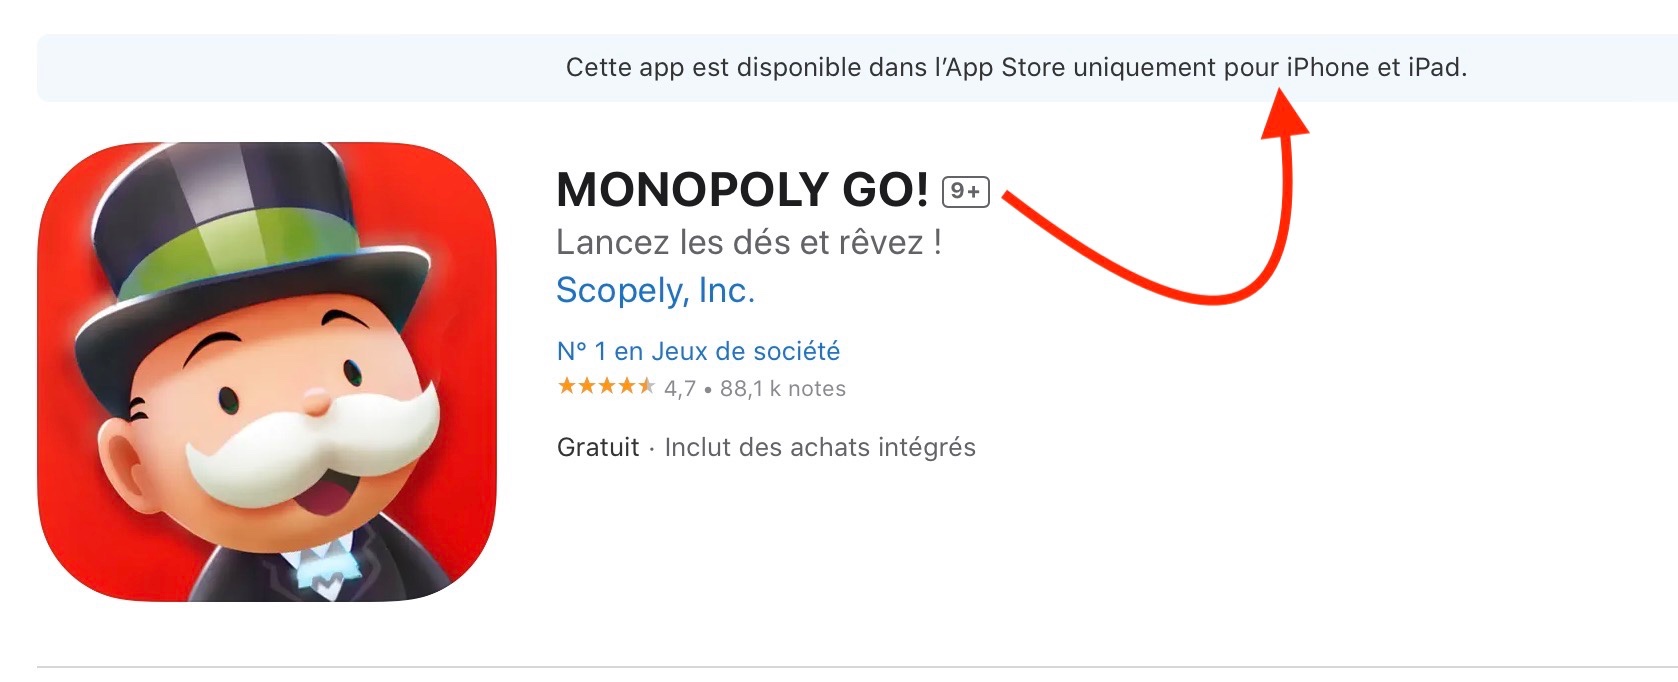1678x682 pixels.
Task: Open the N° 1 en Jeux de société ranking
Action: 698,351
